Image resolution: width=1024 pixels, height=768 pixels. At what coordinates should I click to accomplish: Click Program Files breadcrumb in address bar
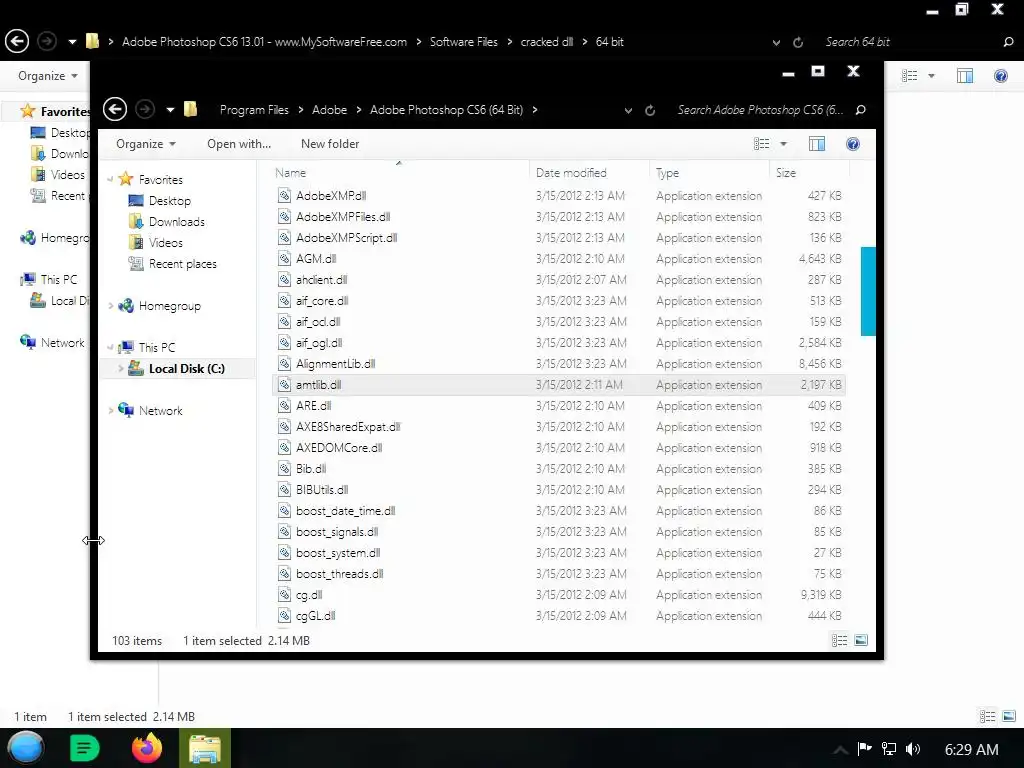tap(254, 110)
